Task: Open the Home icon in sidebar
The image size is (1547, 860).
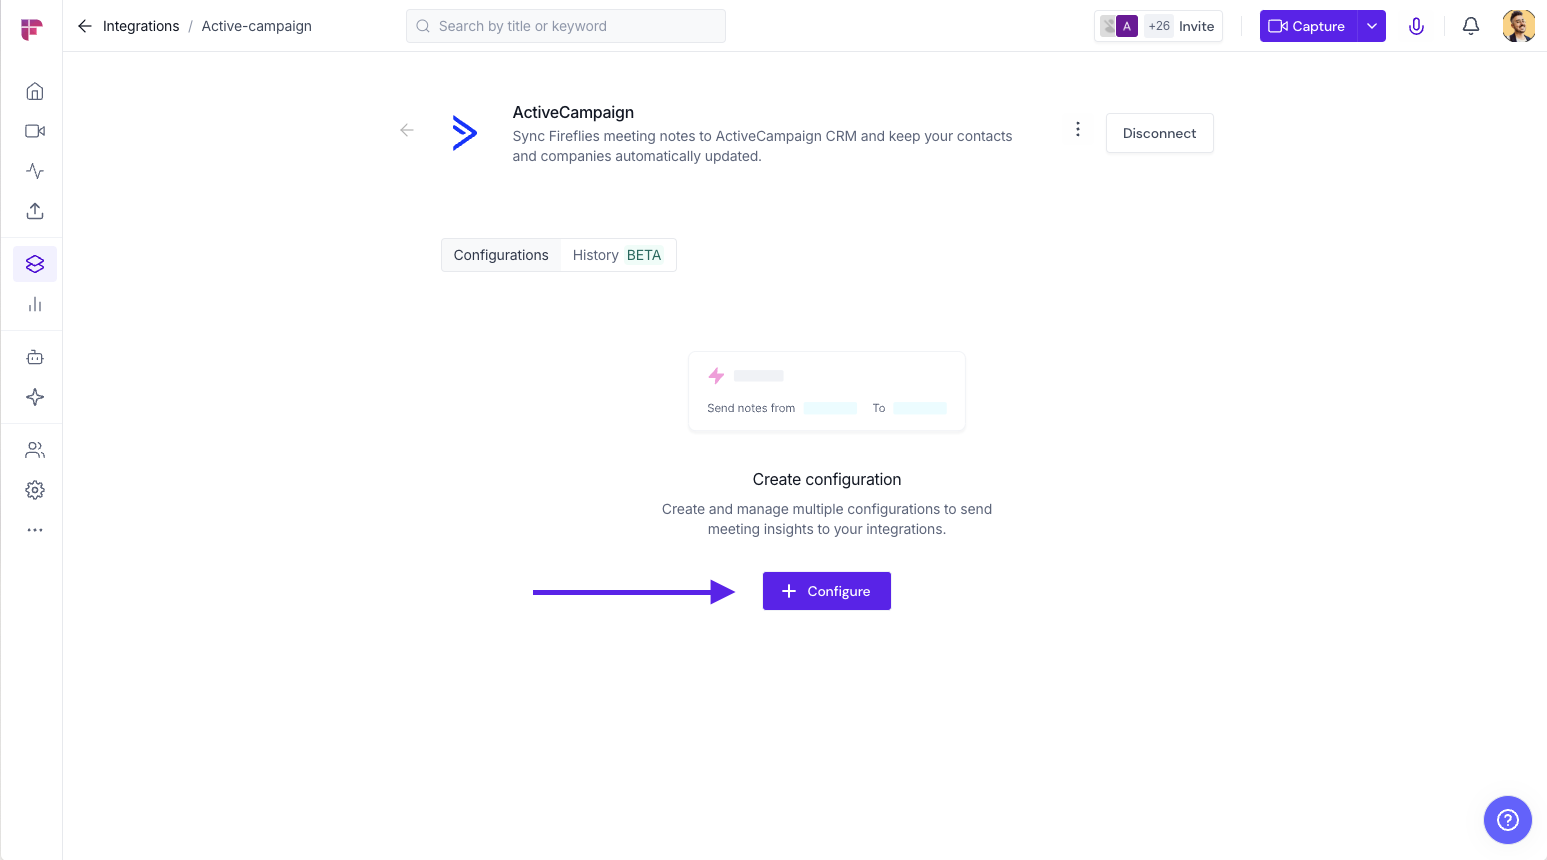Action: coord(35,92)
